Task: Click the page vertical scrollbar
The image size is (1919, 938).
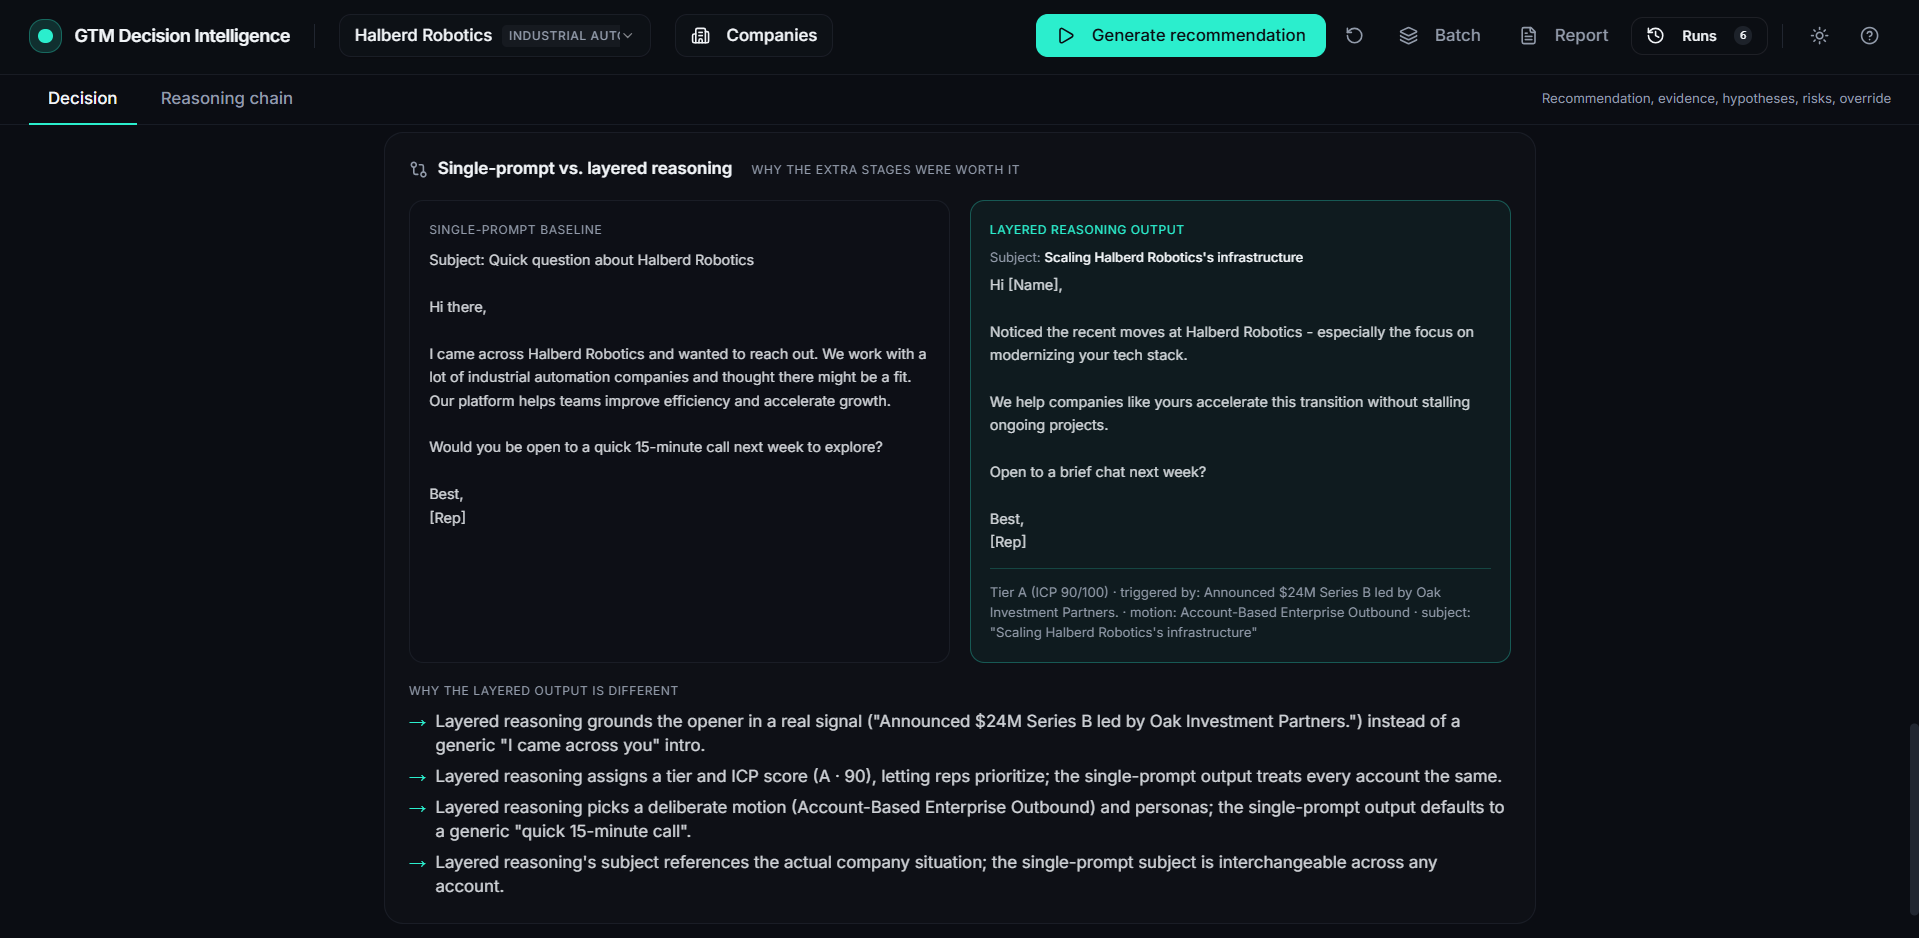Action: point(1914,819)
